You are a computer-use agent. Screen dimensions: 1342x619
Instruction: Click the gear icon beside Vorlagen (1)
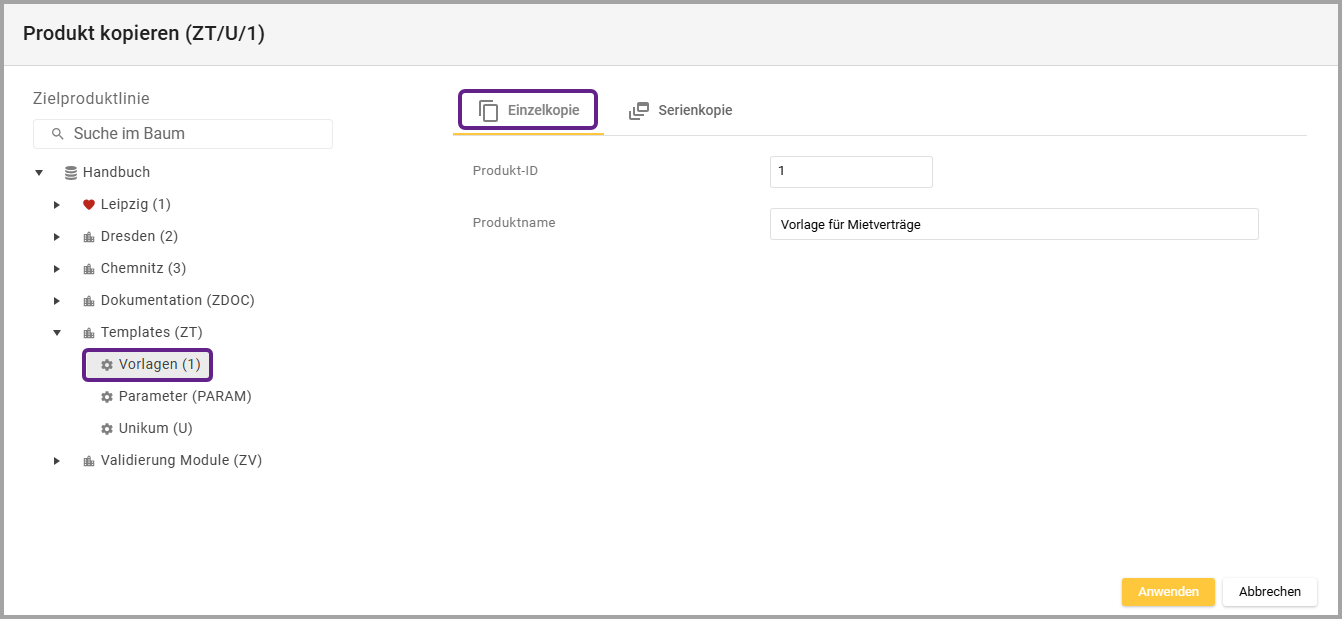pyautogui.click(x=107, y=365)
